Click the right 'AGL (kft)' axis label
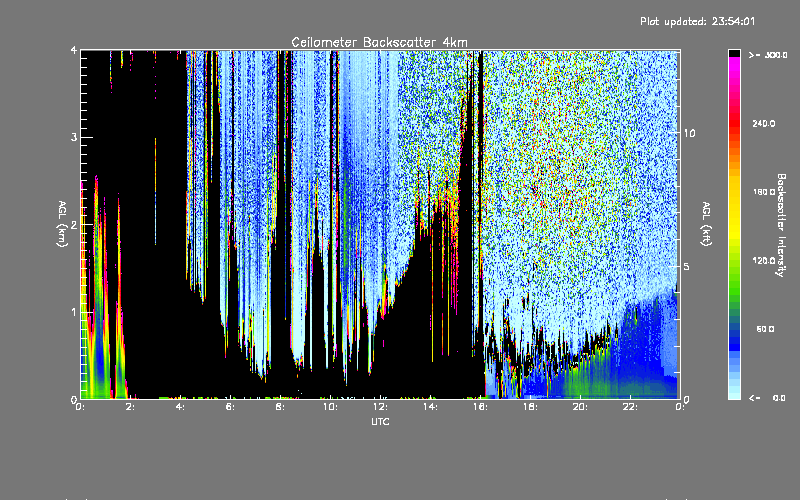This screenshot has width=800, height=500. 706,224
